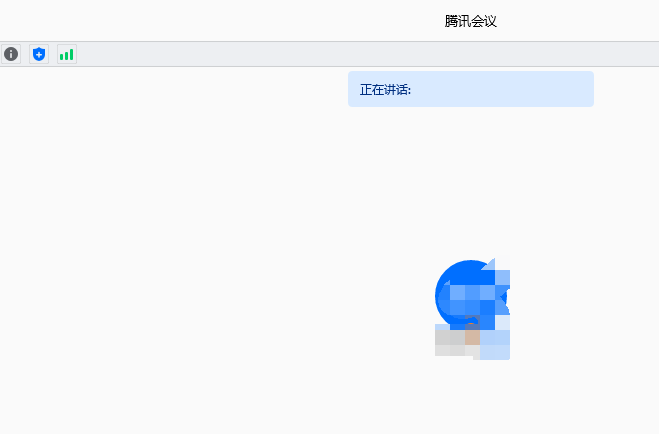Click the blue security shield icon
Image resolution: width=659 pixels, height=434 pixels.
(x=39, y=54)
